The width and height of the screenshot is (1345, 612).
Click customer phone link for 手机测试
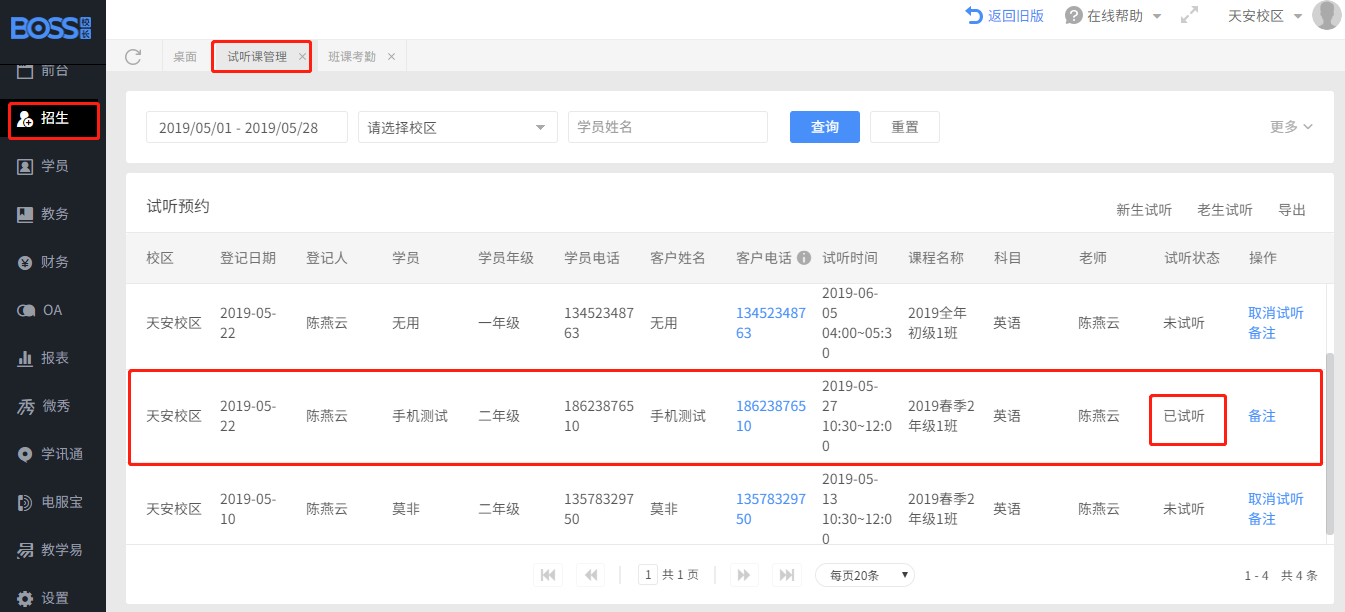tap(771, 416)
